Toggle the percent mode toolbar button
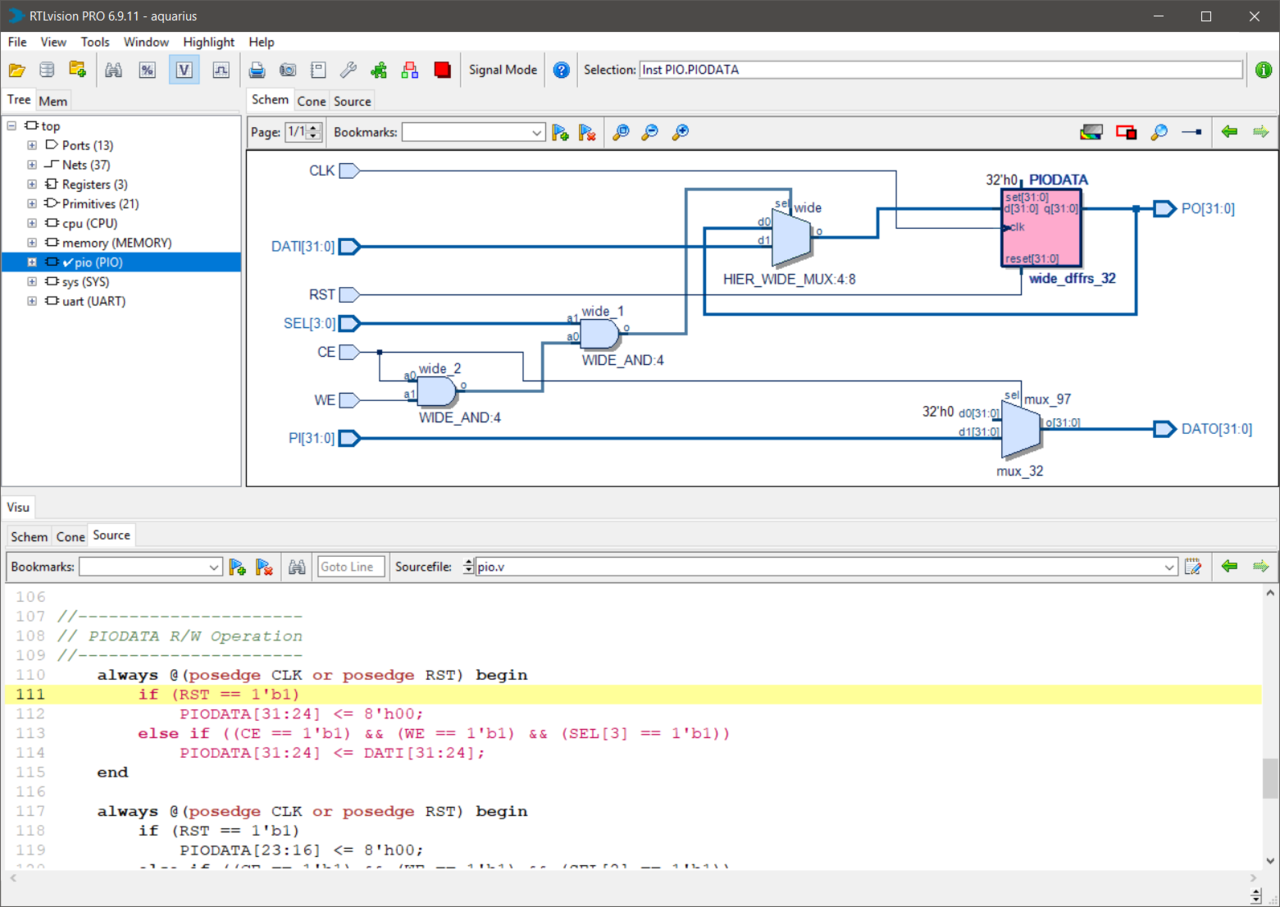 pyautogui.click(x=147, y=70)
